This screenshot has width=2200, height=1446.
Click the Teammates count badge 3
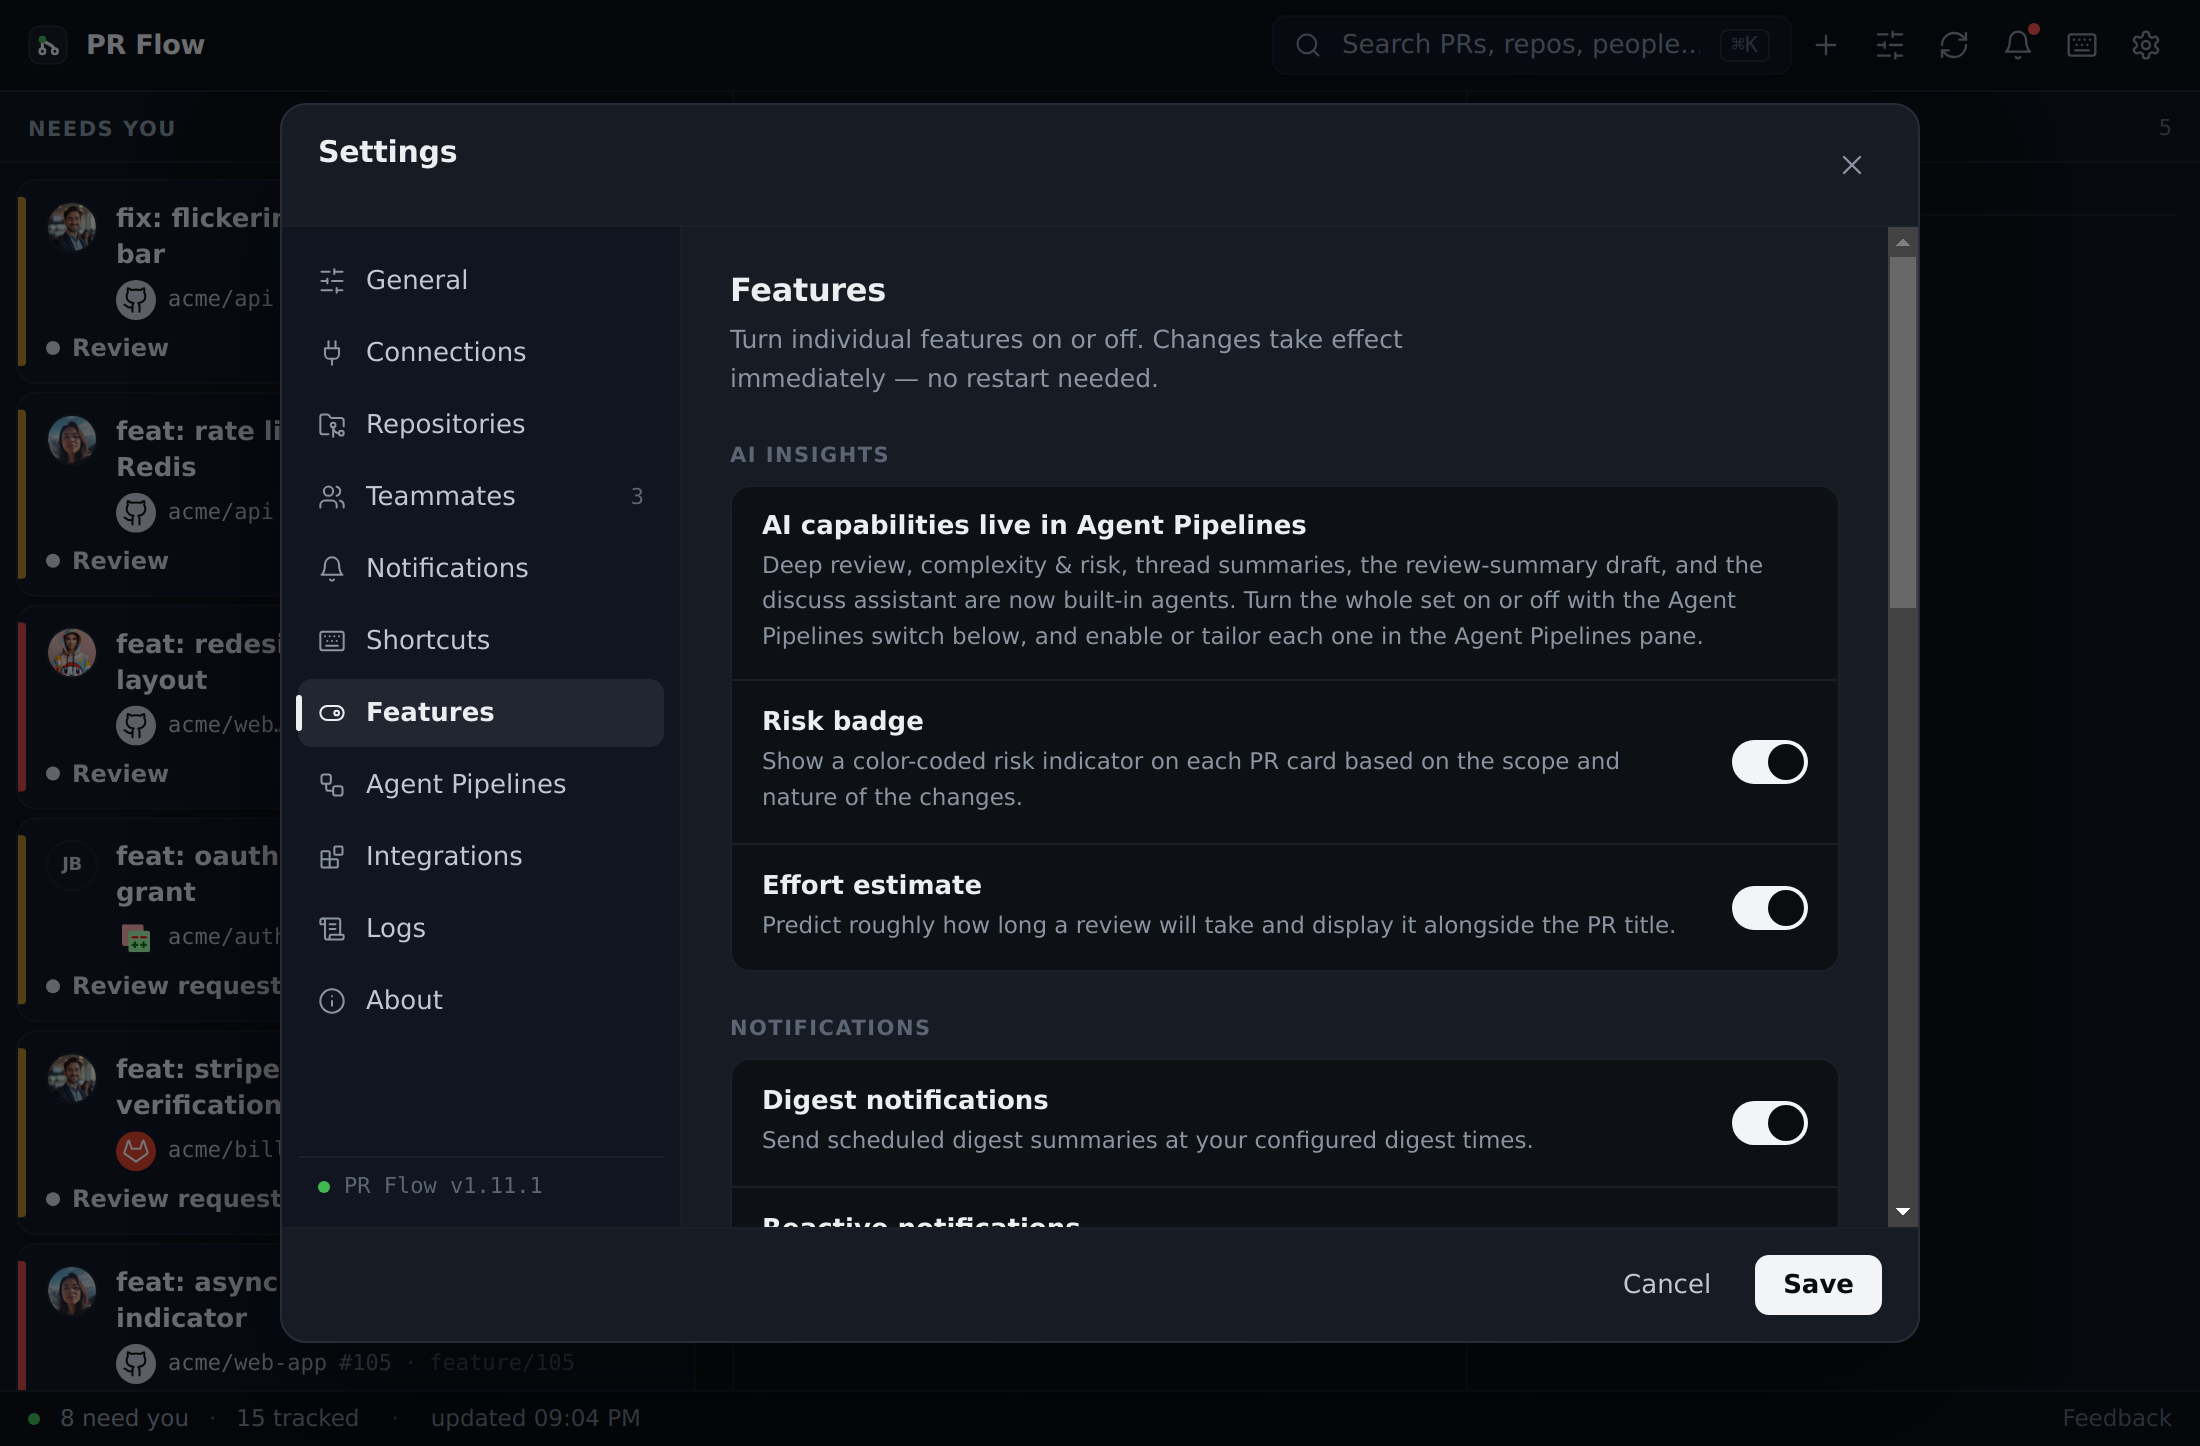pos(637,497)
